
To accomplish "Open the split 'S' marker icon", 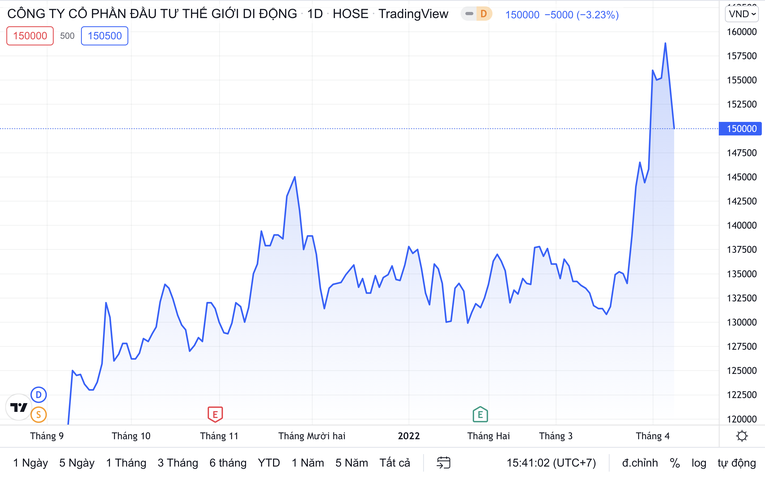I will [38, 414].
